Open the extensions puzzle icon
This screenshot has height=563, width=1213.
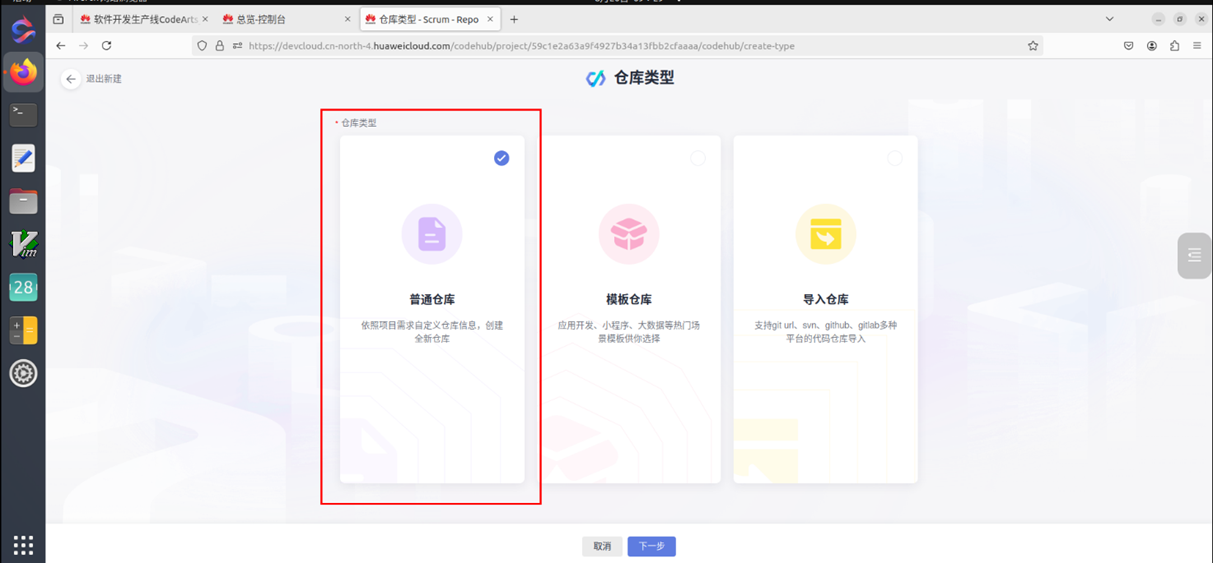(x=1175, y=46)
